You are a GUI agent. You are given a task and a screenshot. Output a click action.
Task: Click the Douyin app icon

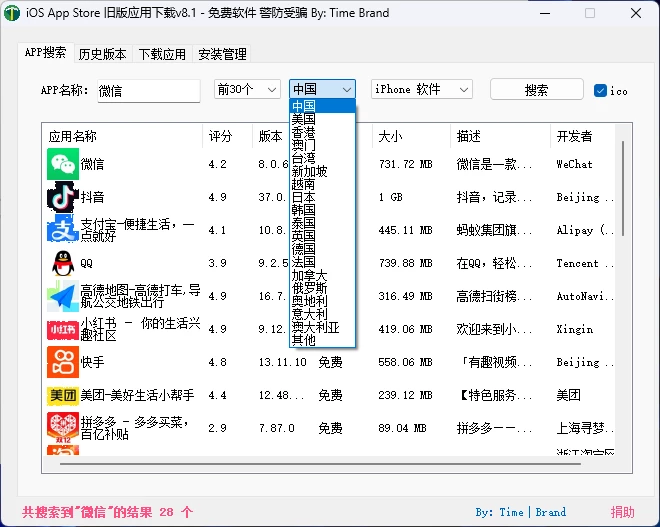click(x=63, y=197)
